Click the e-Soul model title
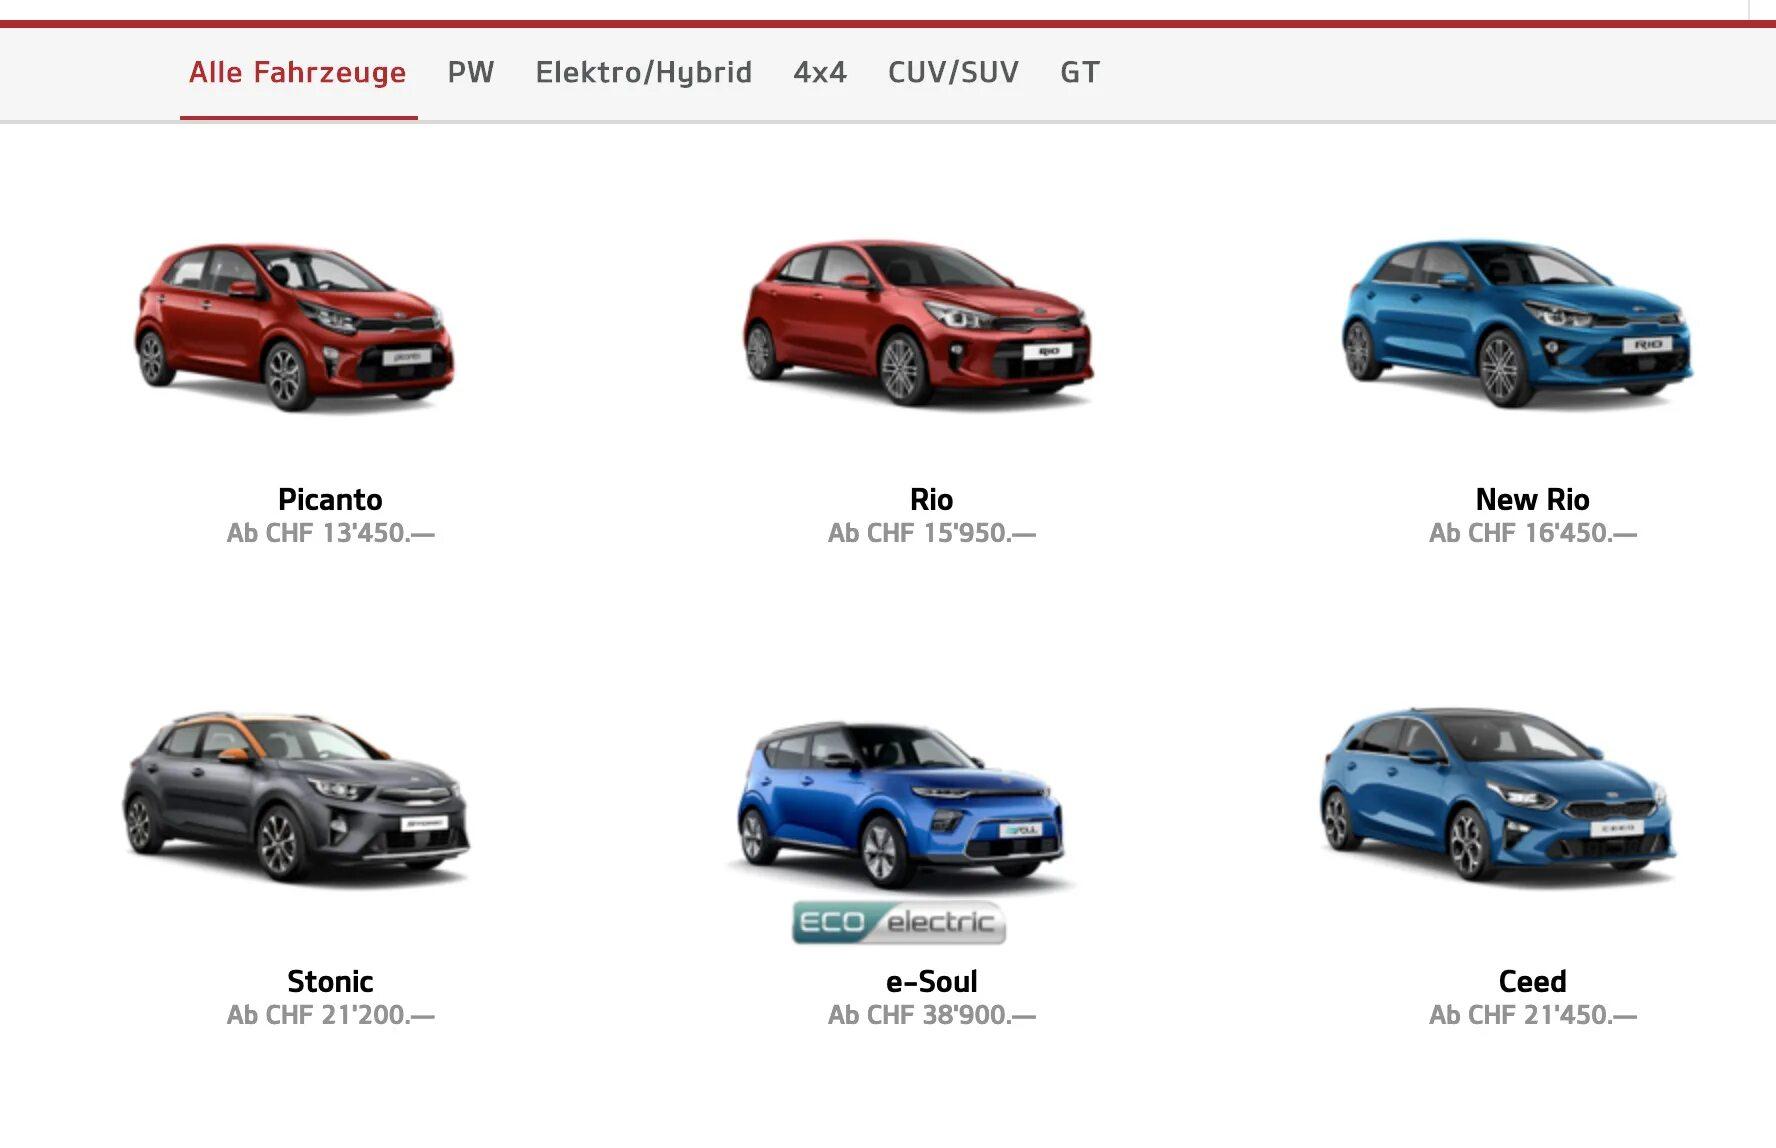 [931, 981]
